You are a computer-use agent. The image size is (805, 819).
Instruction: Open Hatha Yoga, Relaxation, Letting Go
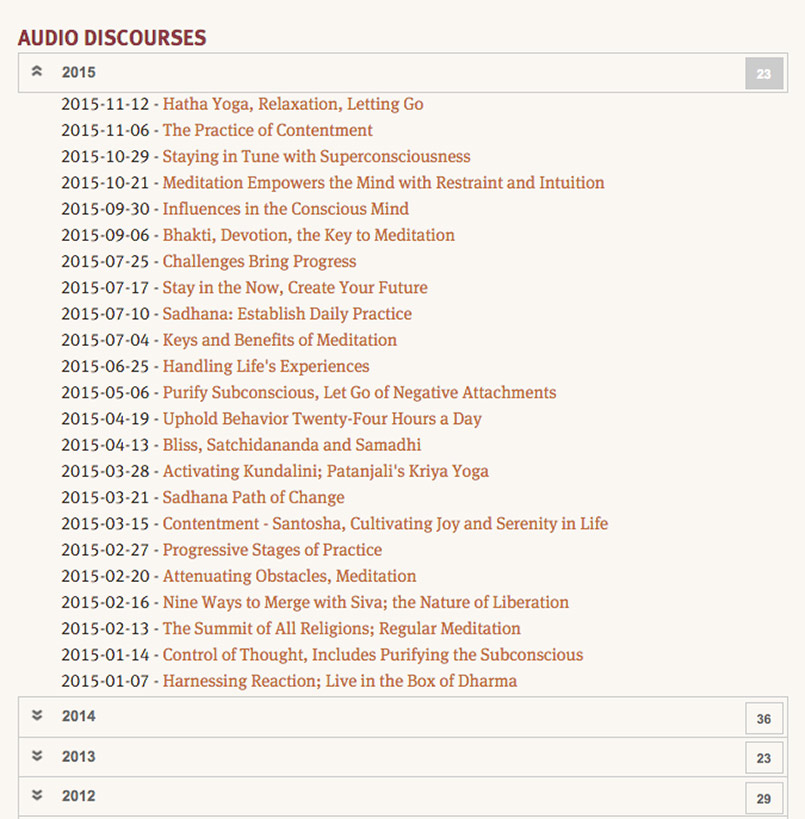click(293, 104)
